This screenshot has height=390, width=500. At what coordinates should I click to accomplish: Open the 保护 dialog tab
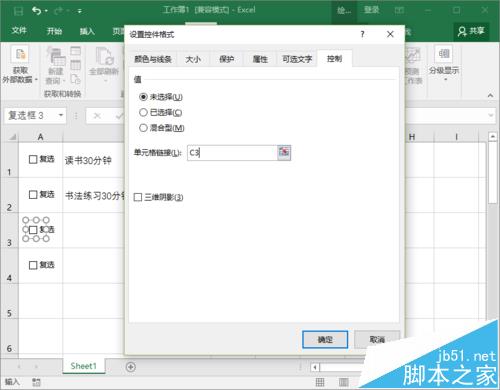point(226,59)
